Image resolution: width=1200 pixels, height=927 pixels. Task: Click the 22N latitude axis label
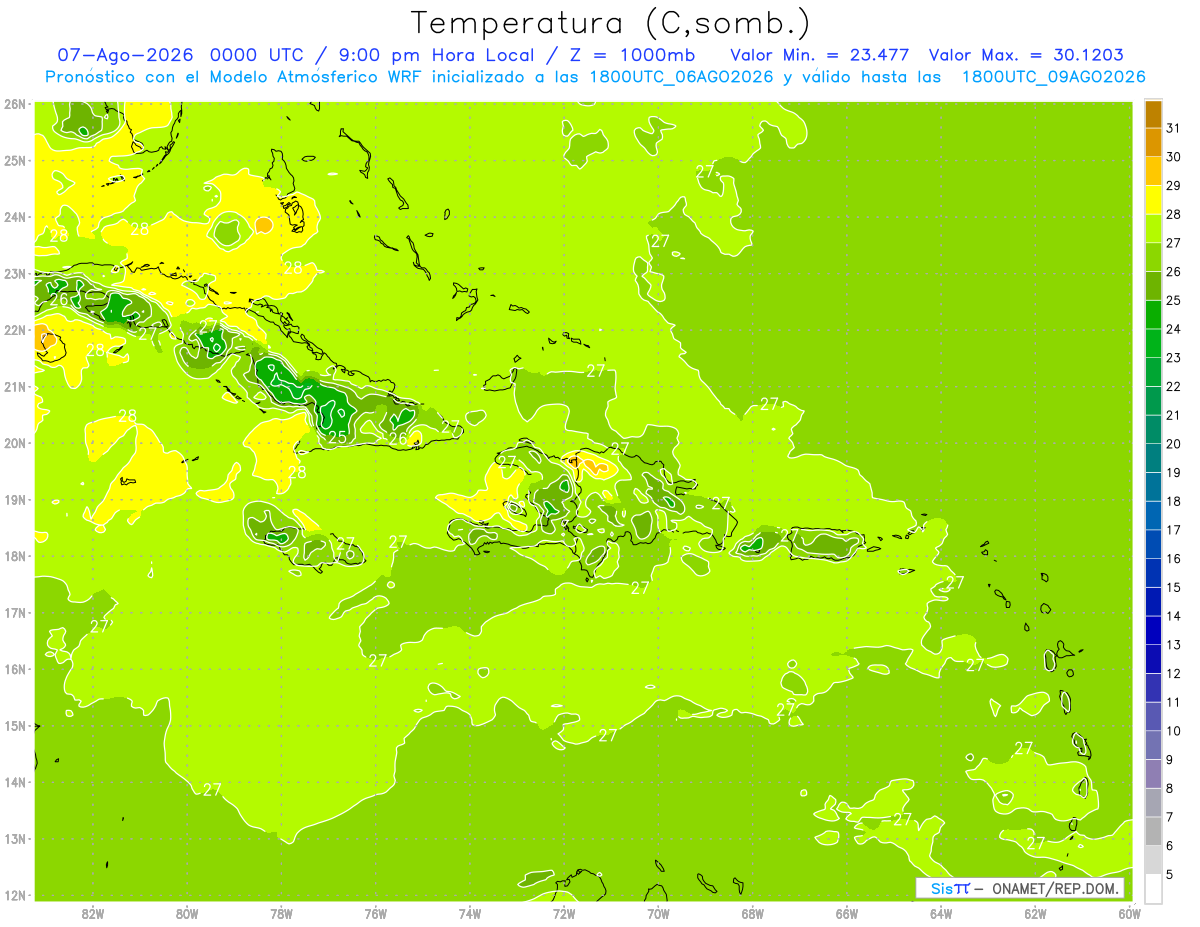[15, 330]
